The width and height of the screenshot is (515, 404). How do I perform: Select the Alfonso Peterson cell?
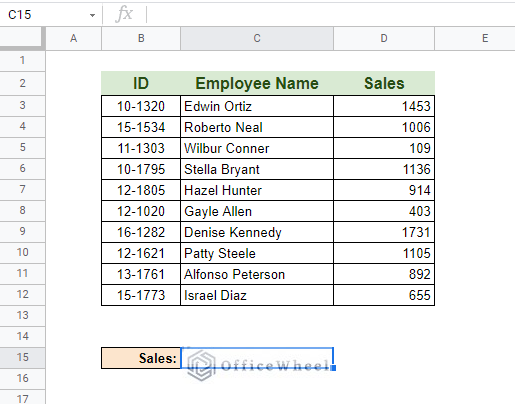(x=257, y=274)
